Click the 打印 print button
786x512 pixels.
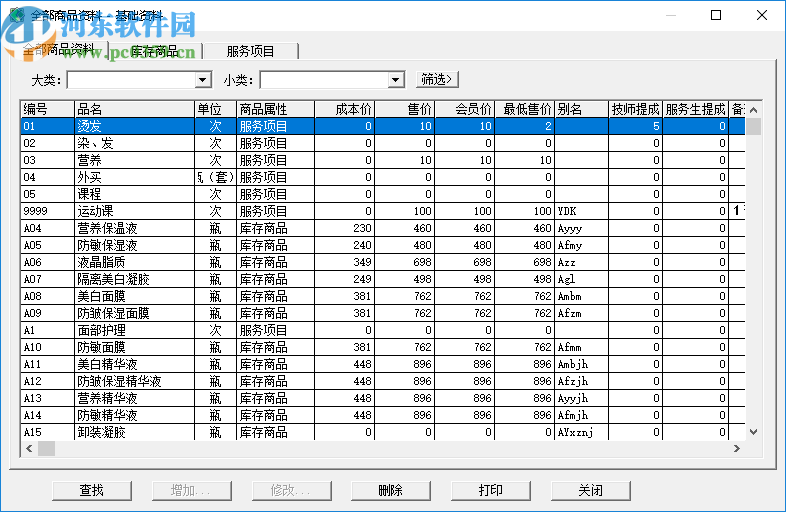click(491, 490)
